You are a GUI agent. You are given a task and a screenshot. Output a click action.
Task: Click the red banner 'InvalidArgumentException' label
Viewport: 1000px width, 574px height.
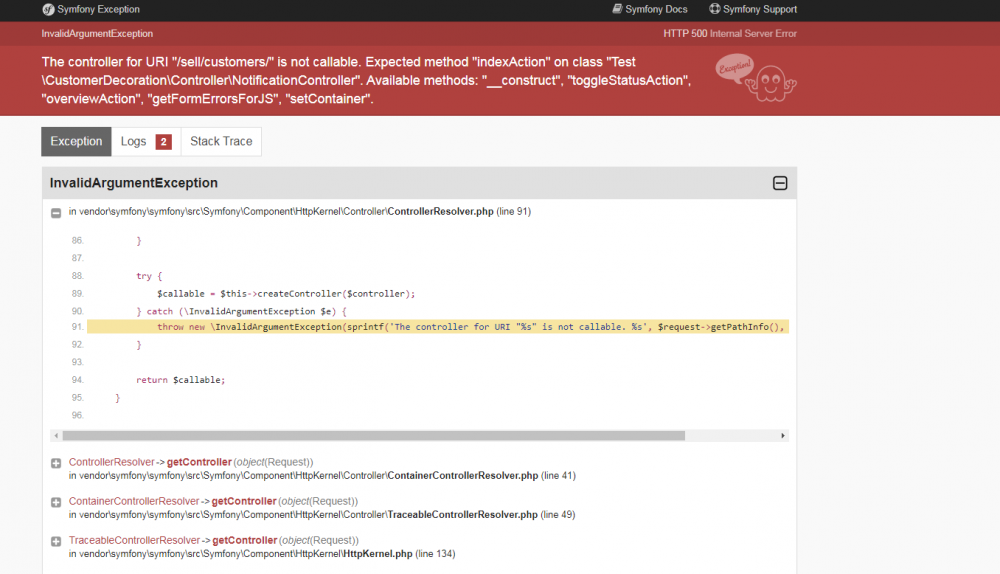97,34
